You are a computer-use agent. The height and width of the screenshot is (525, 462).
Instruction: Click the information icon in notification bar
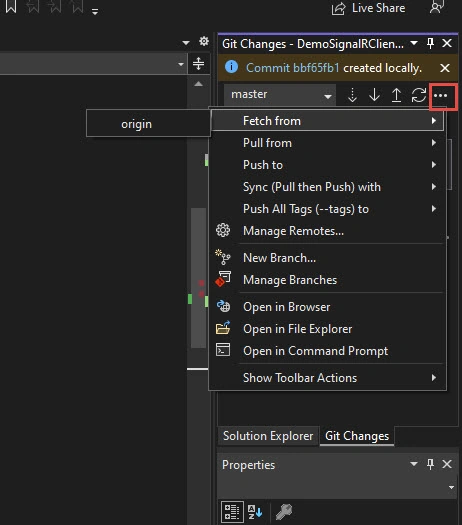231,67
